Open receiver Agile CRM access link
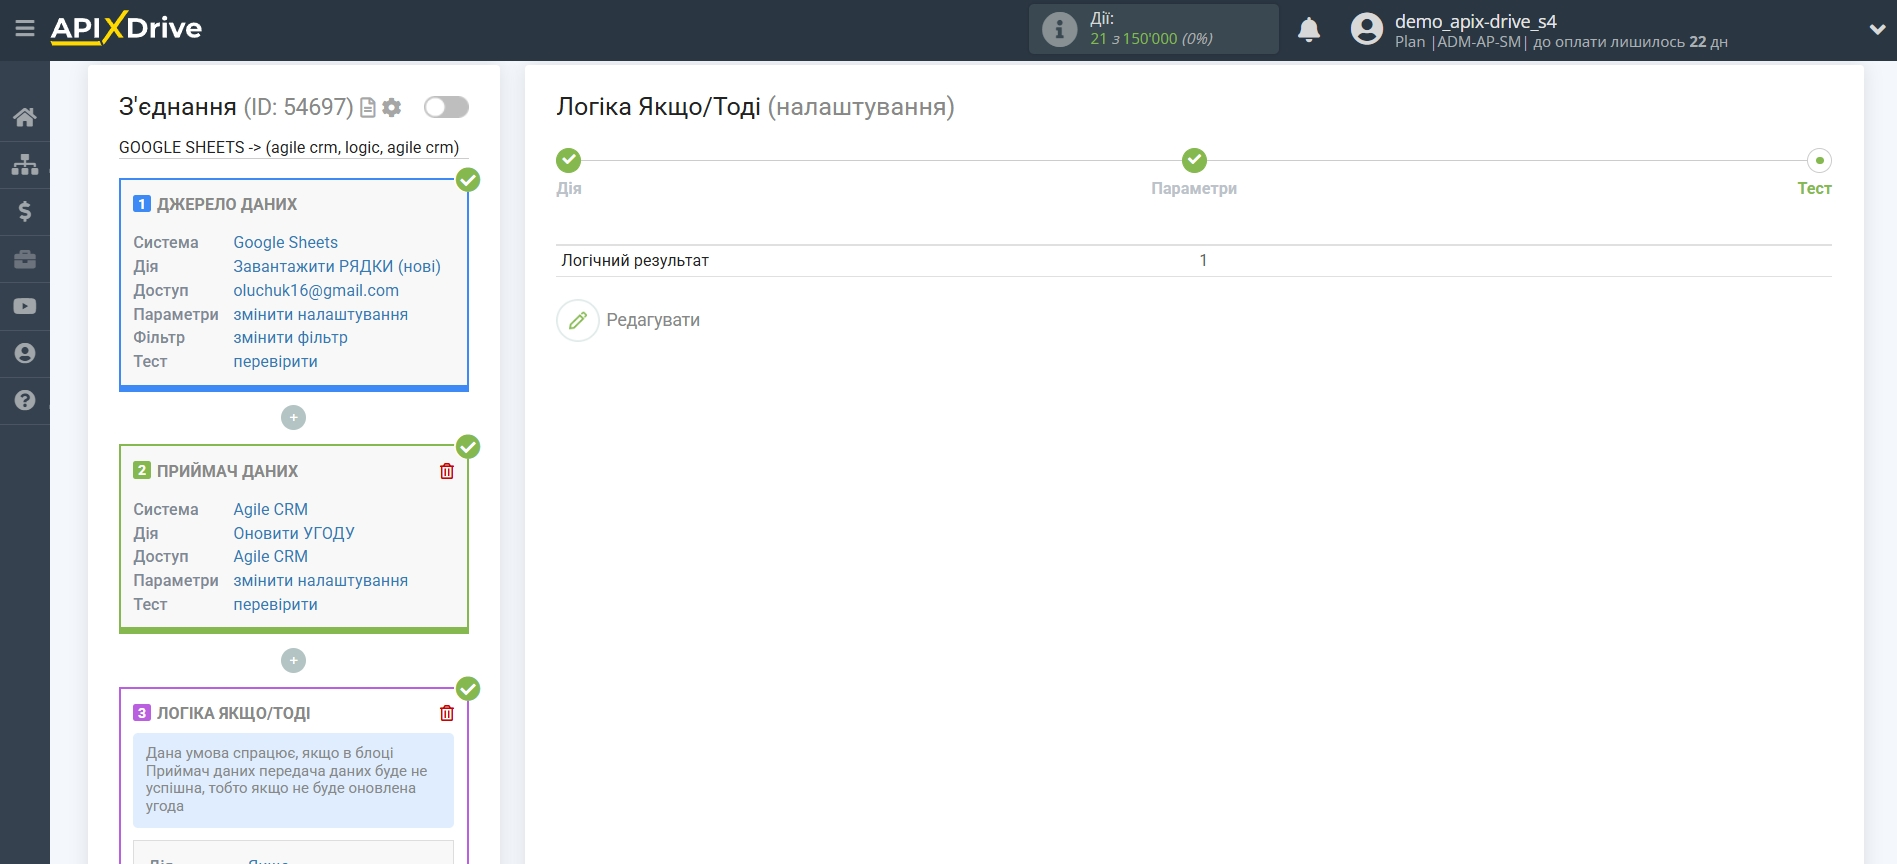 pos(271,556)
